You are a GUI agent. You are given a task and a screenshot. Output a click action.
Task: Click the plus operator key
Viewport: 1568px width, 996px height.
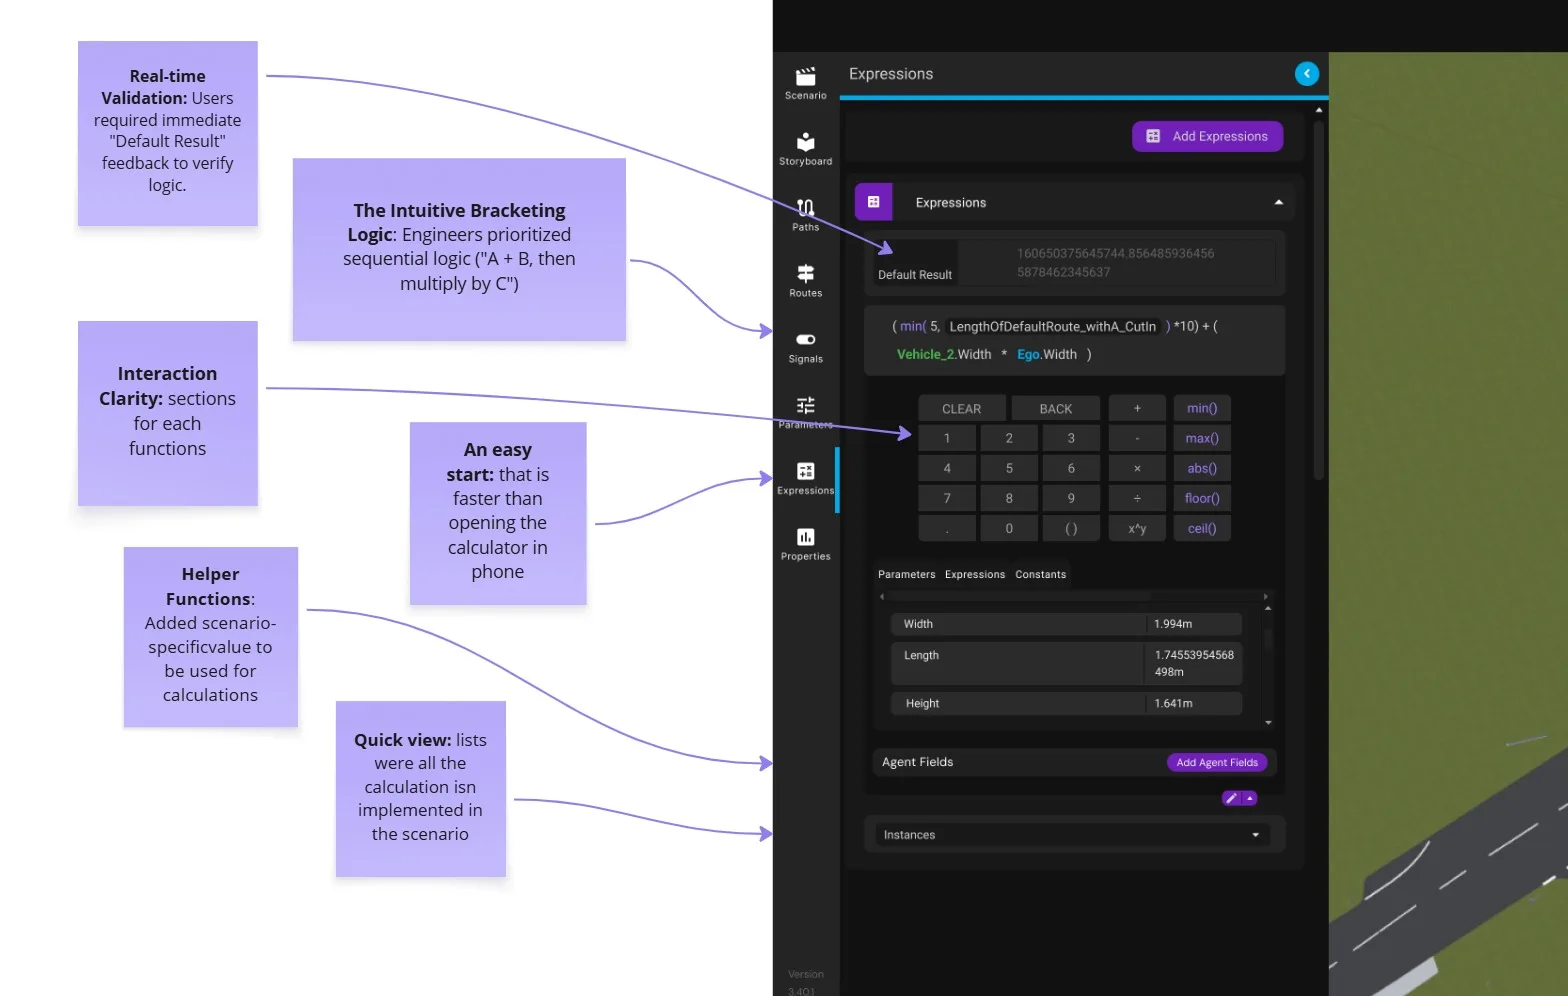point(1137,408)
